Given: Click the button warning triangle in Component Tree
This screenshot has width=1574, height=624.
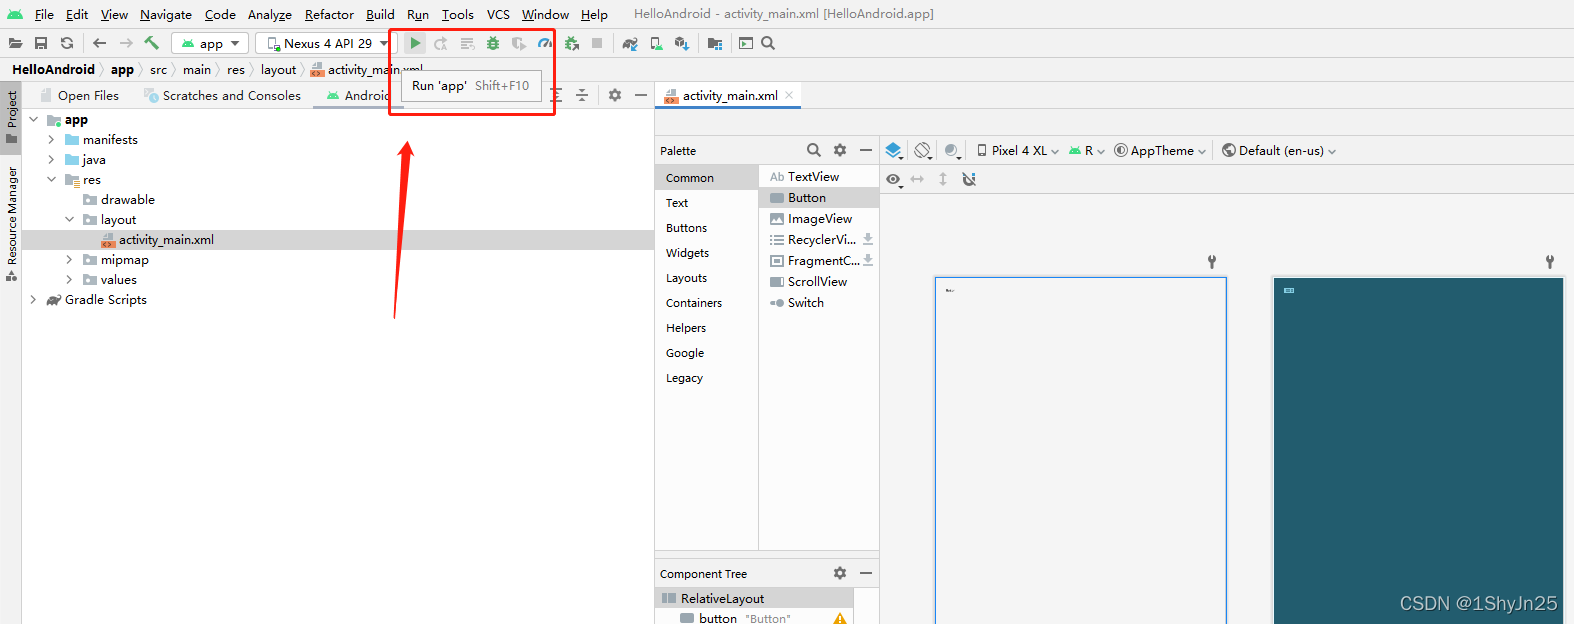Looking at the screenshot, I should tap(840, 618).
